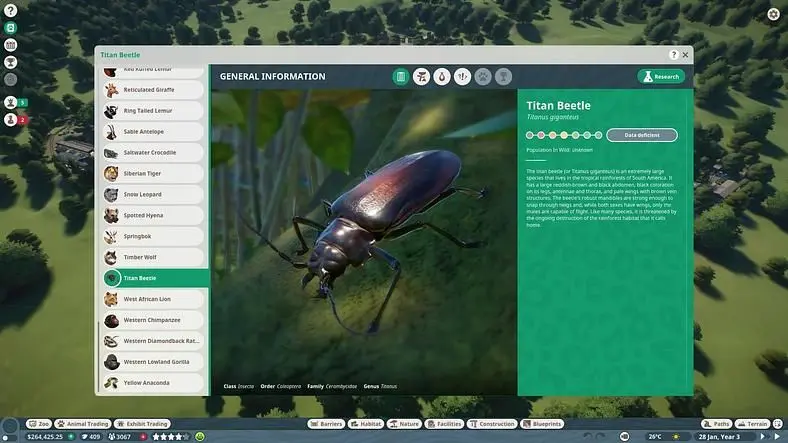Open the Terrain tool
This screenshot has height=443, width=788.
(x=753, y=424)
